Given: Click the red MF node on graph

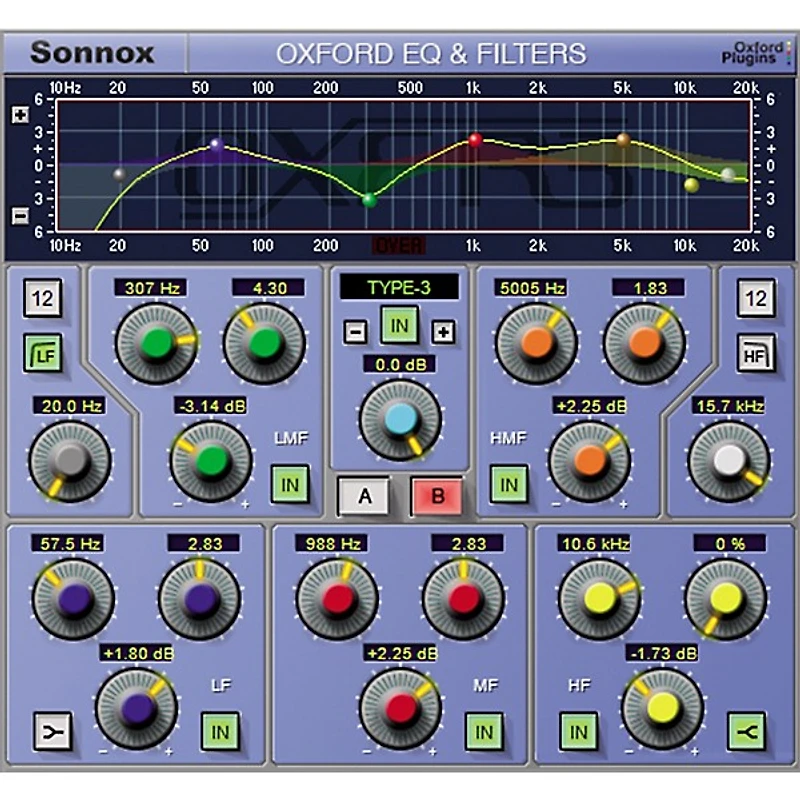Looking at the screenshot, I should [x=475, y=139].
